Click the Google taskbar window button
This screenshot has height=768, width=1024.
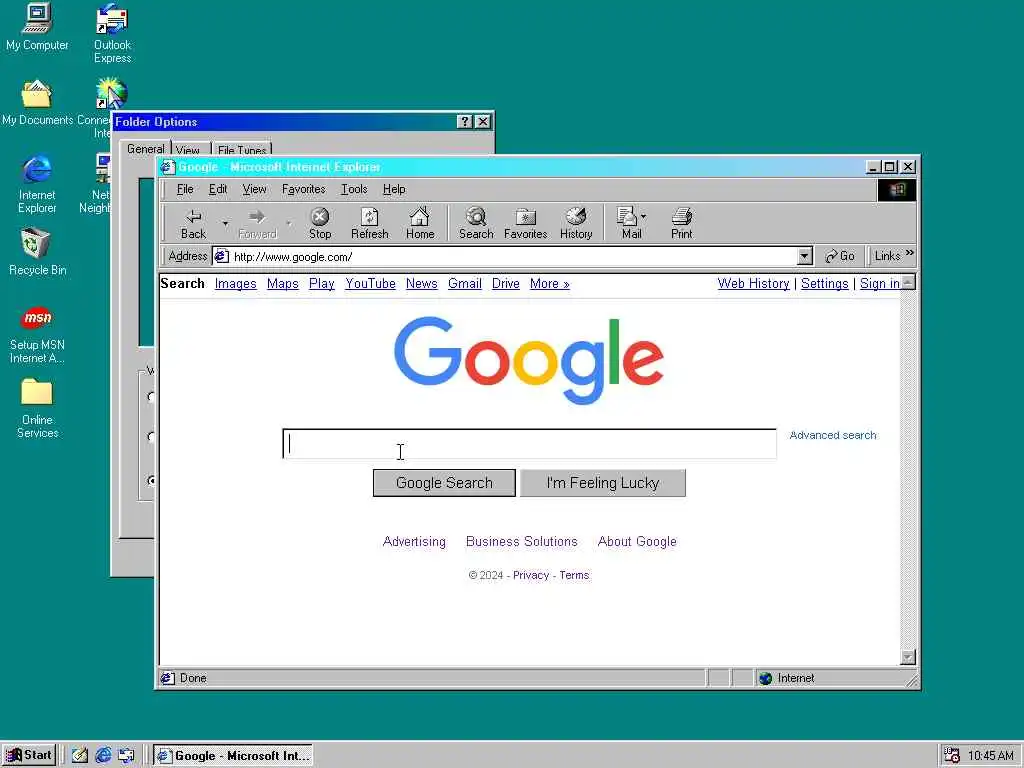click(x=233, y=756)
